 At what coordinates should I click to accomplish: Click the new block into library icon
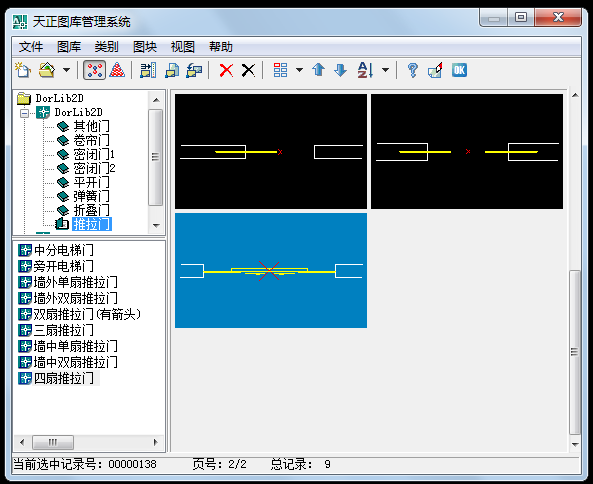click(x=147, y=70)
